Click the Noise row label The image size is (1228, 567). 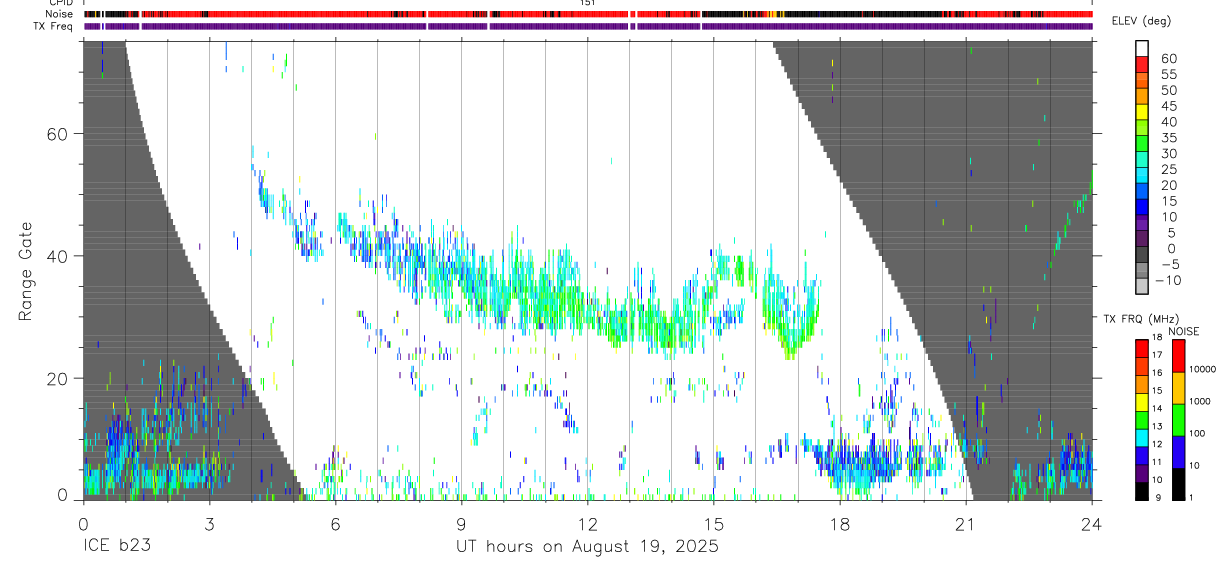coord(60,14)
